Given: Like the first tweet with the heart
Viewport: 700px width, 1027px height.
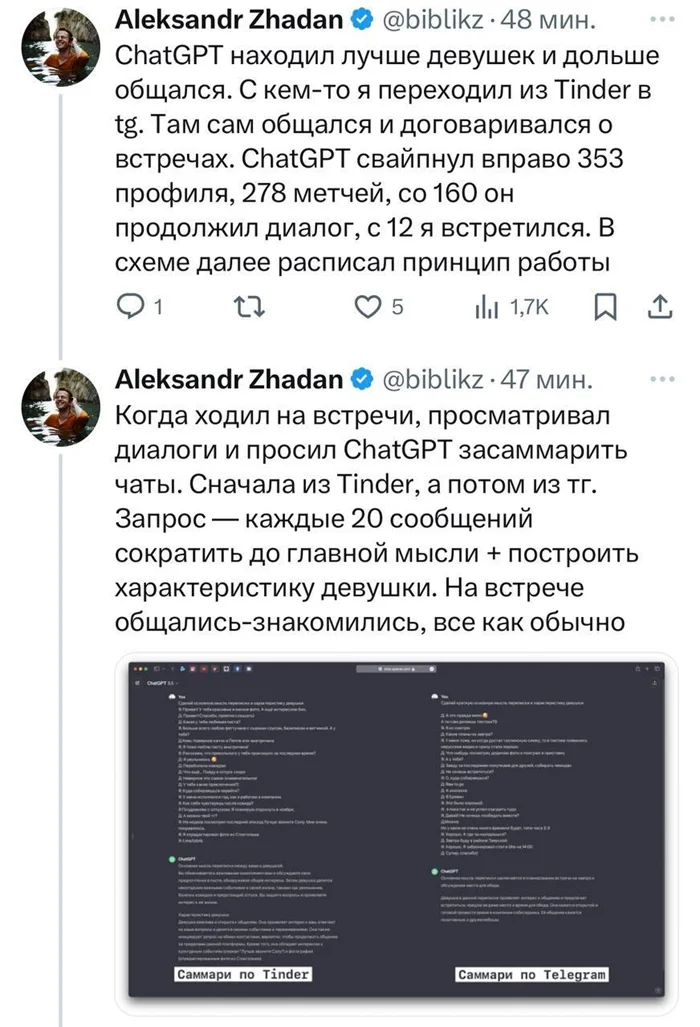Looking at the screenshot, I should click(371, 308).
